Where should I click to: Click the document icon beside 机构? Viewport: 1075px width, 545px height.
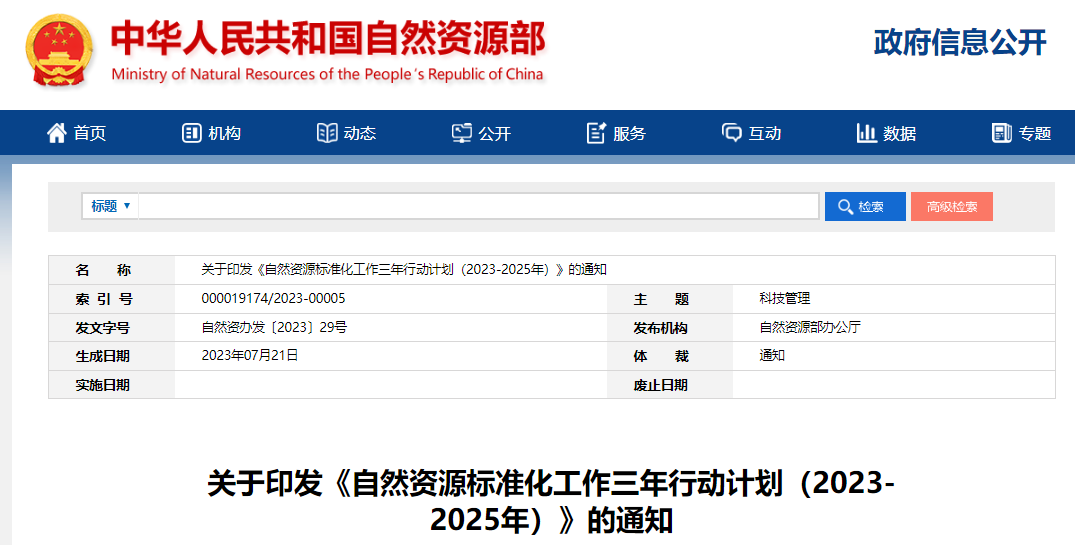[191, 133]
